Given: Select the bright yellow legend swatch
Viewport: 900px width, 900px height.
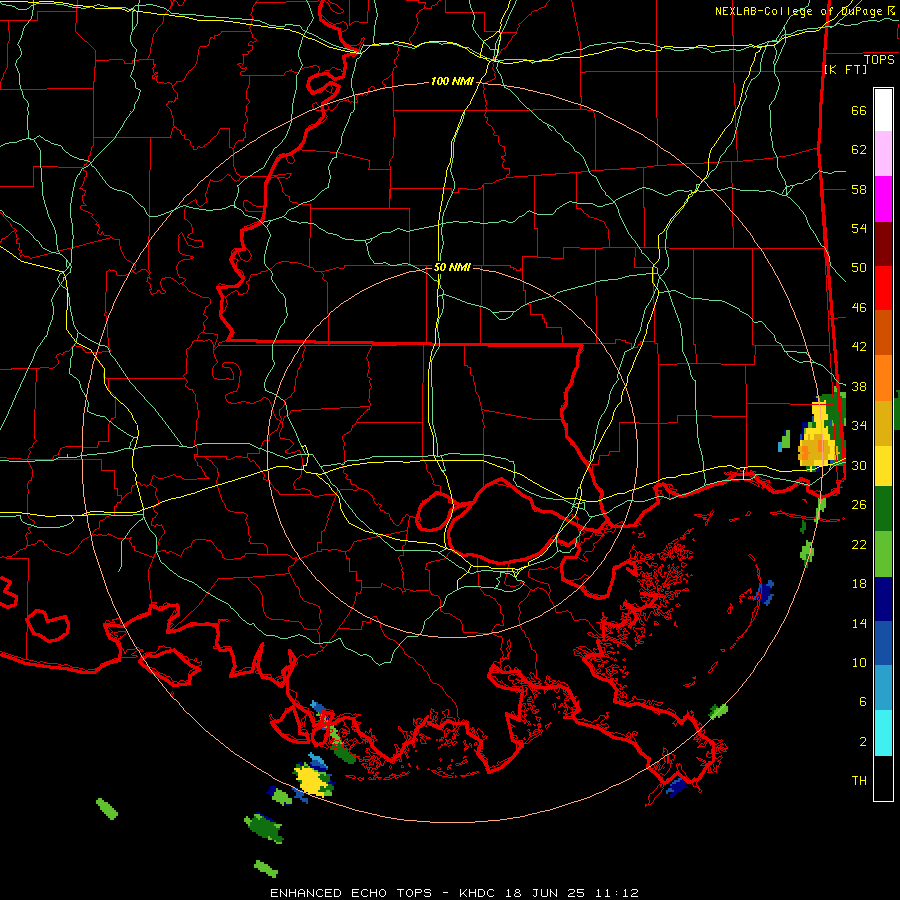Looking at the screenshot, I should click(883, 466).
